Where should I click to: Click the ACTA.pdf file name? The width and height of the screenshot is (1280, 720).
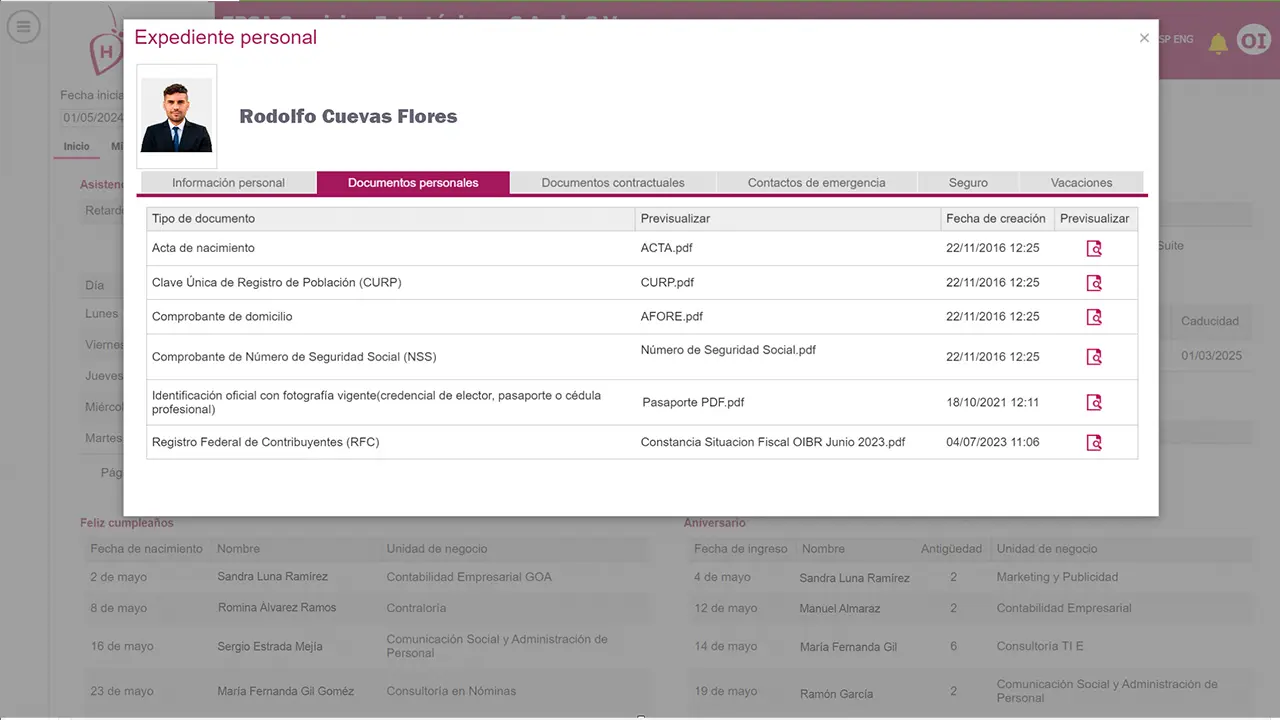pos(666,248)
